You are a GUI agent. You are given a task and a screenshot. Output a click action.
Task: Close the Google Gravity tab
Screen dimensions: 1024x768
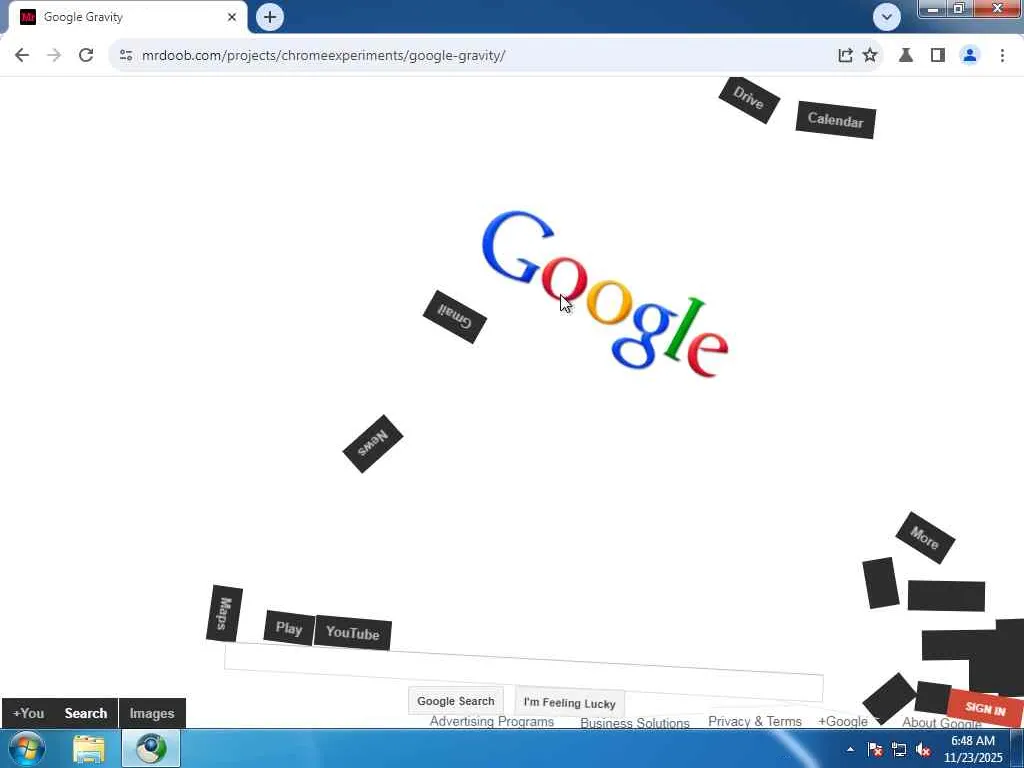pyautogui.click(x=232, y=17)
